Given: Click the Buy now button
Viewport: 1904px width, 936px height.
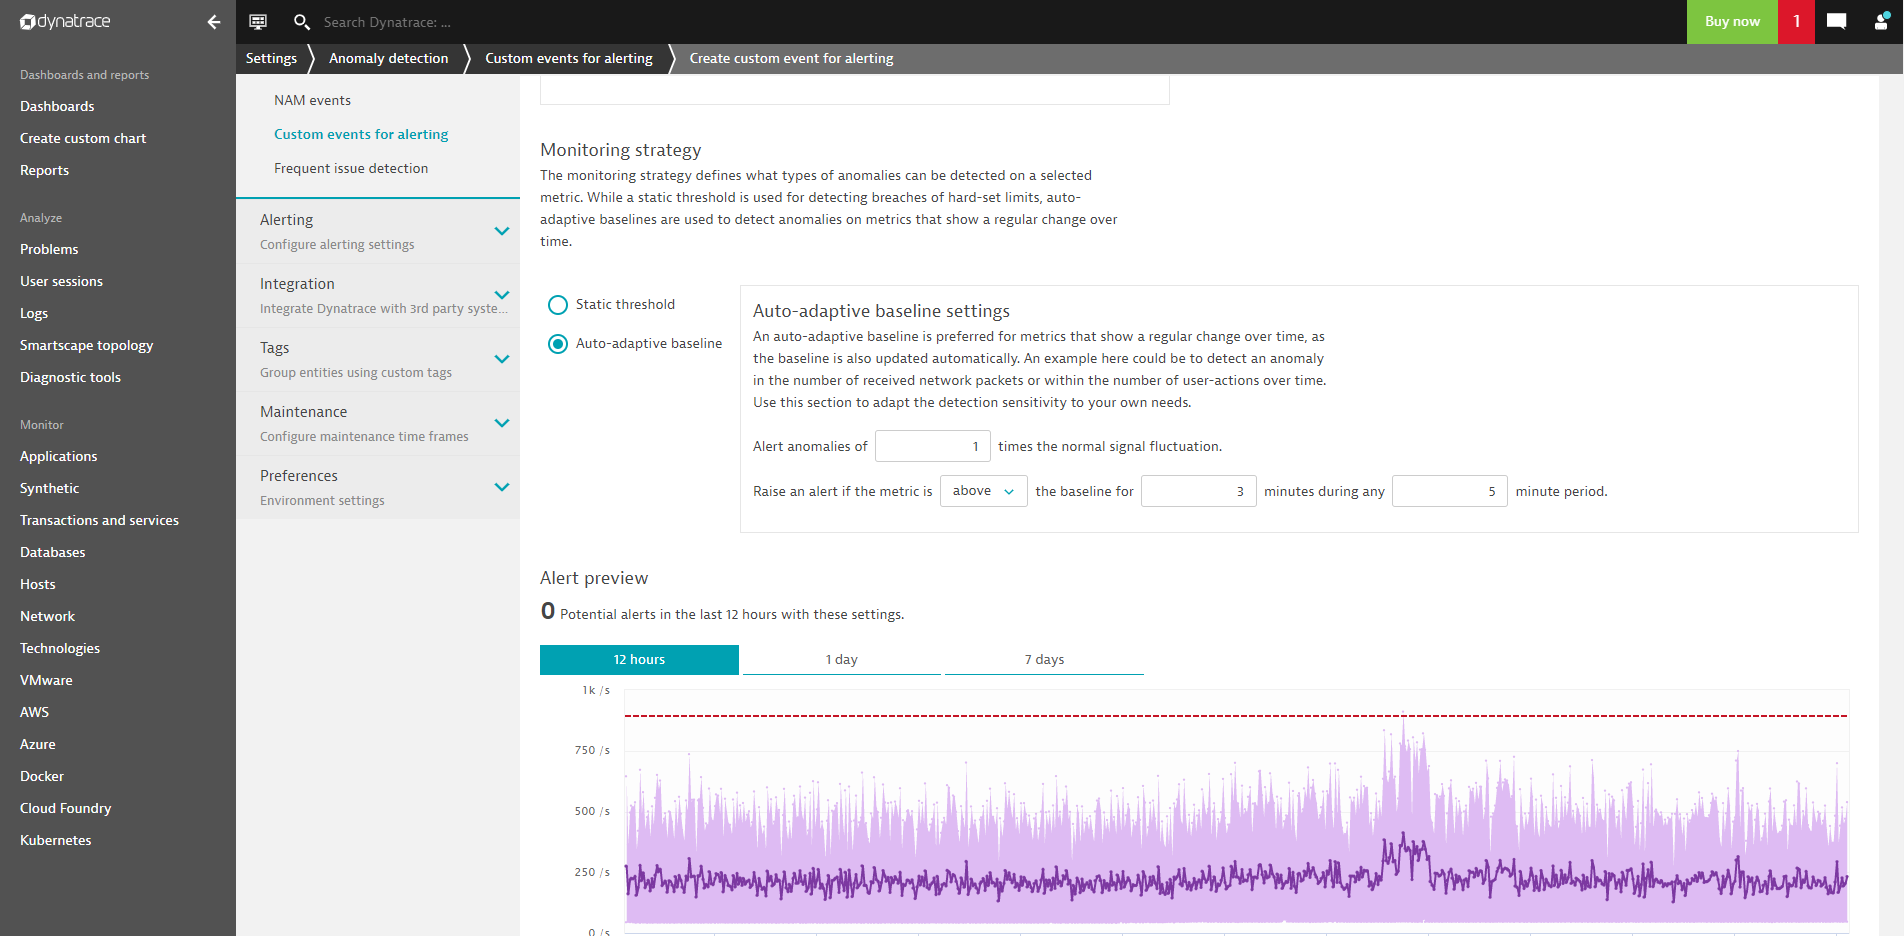Looking at the screenshot, I should pos(1732,22).
